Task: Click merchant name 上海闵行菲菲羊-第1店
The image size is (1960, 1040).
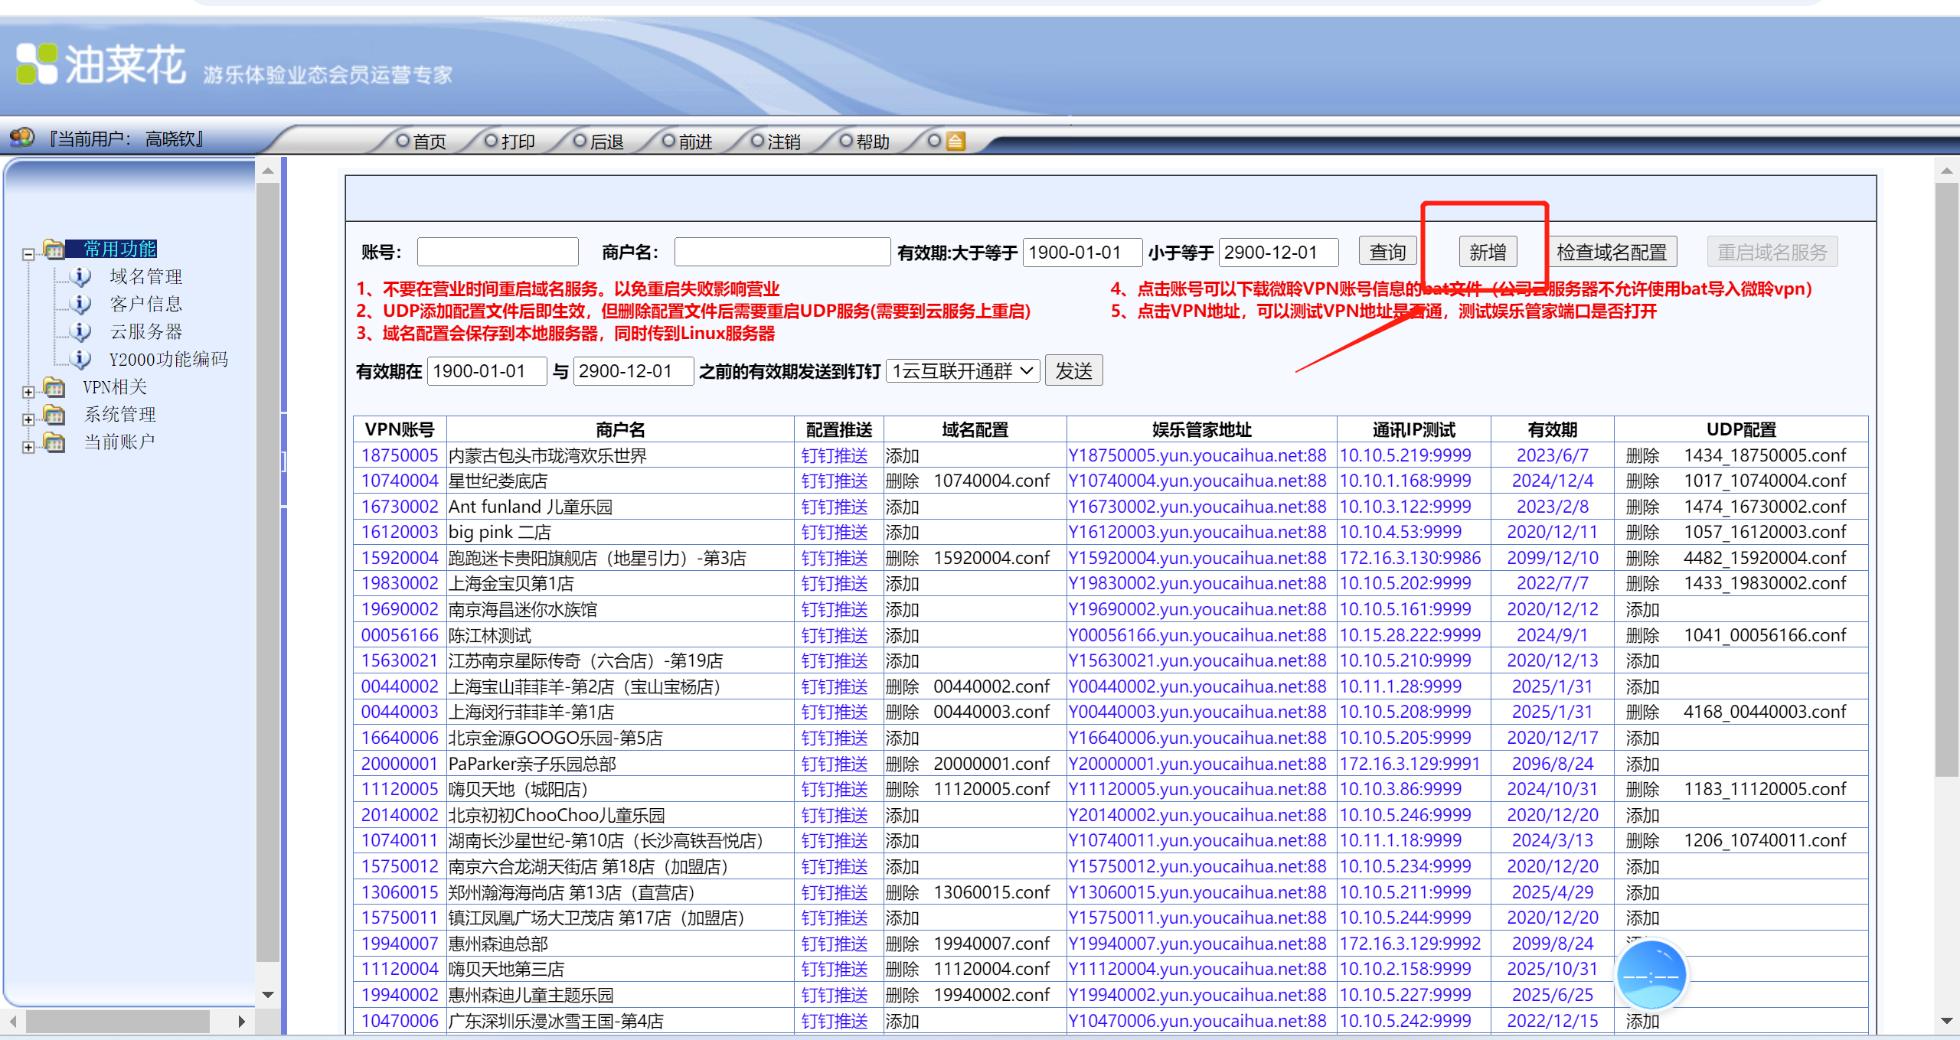Action: point(531,712)
